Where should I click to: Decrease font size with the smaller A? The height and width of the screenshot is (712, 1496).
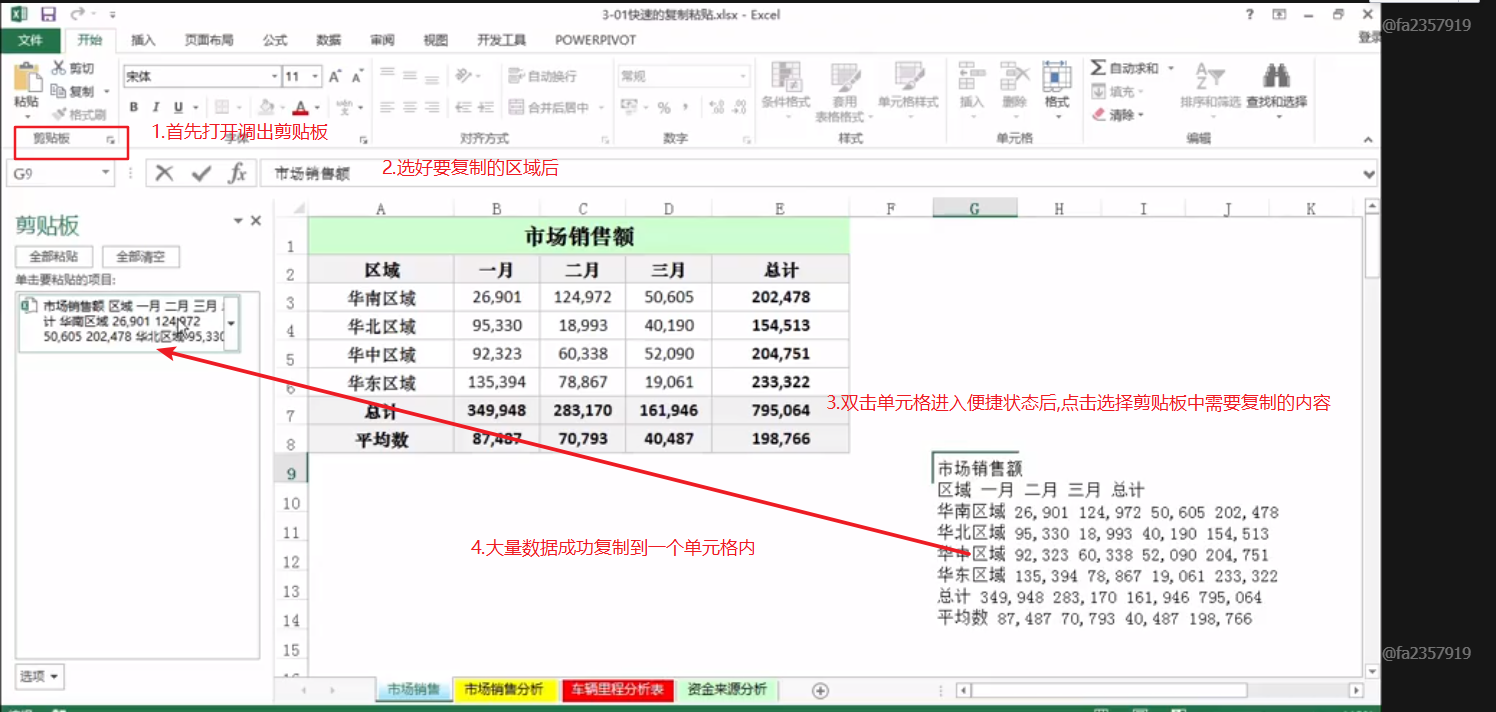(357, 76)
